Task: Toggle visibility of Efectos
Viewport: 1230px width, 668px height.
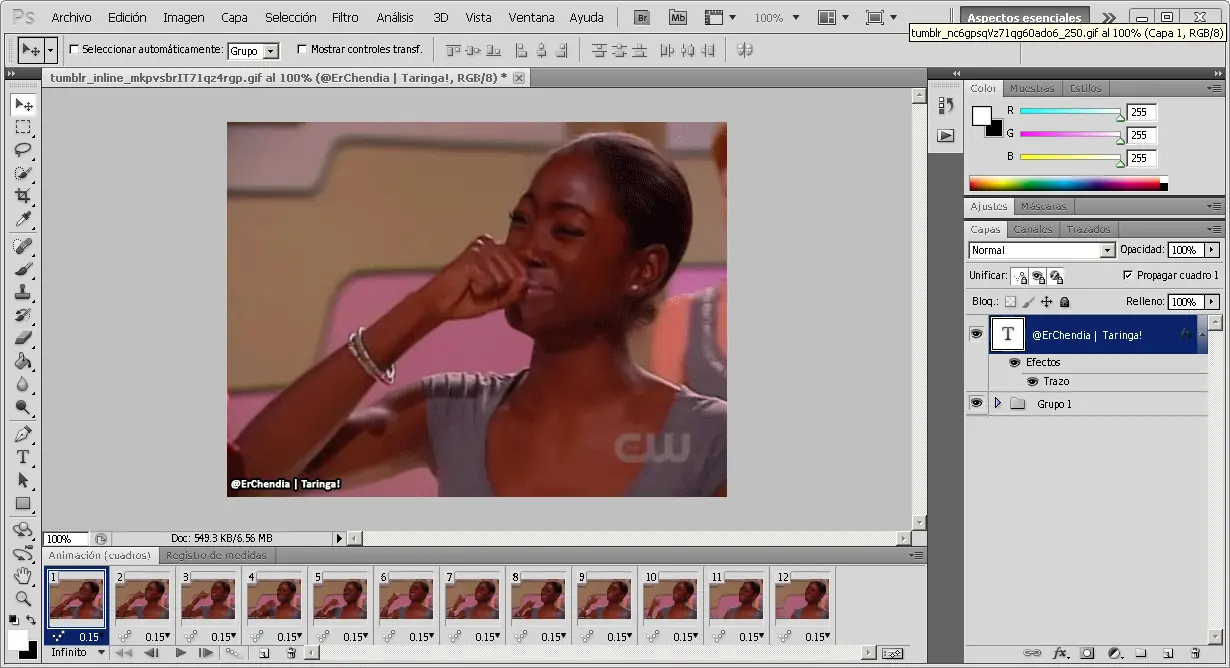Action: (1014, 362)
